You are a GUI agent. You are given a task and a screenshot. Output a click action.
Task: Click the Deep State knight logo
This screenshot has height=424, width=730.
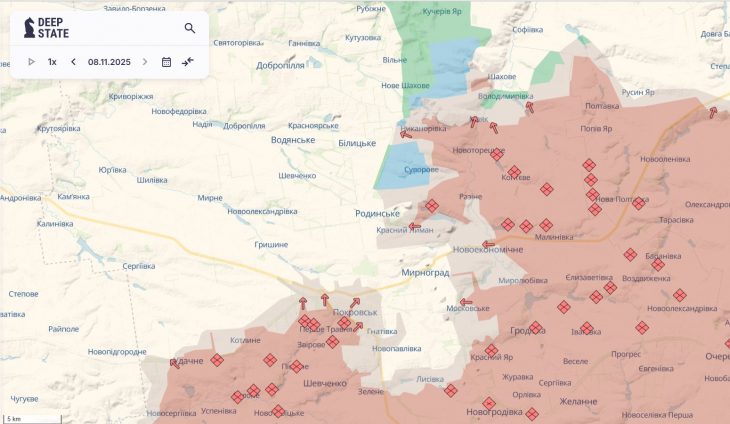click(28, 28)
